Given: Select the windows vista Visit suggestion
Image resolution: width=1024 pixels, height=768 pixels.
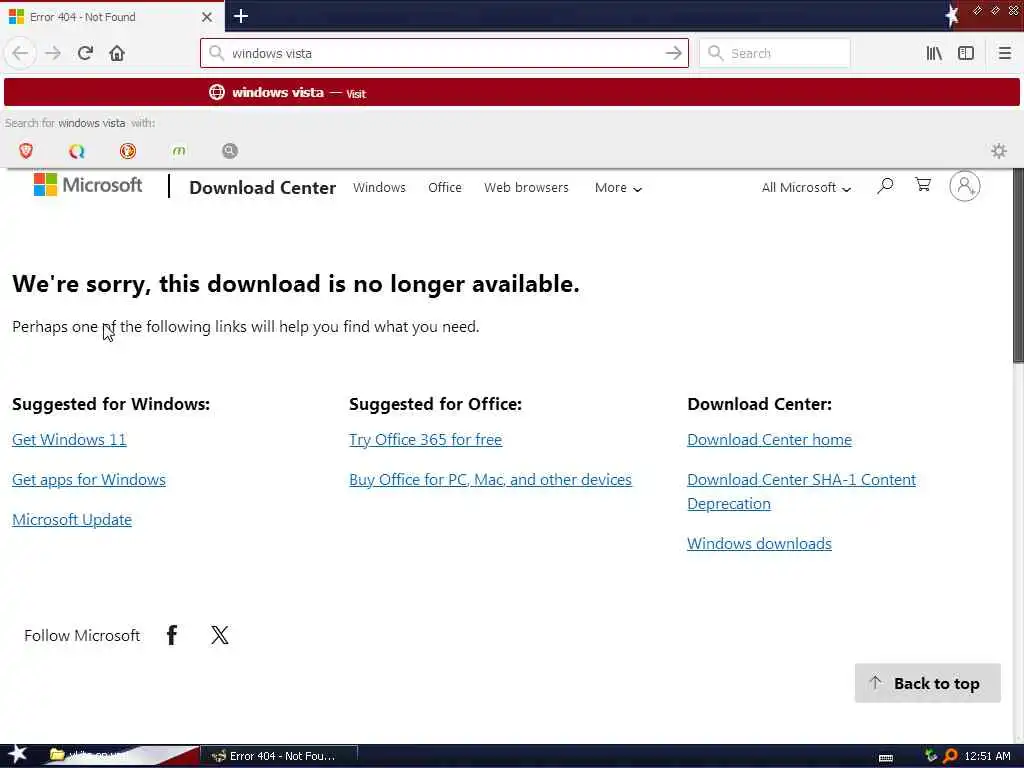Looking at the screenshot, I should pos(511,93).
